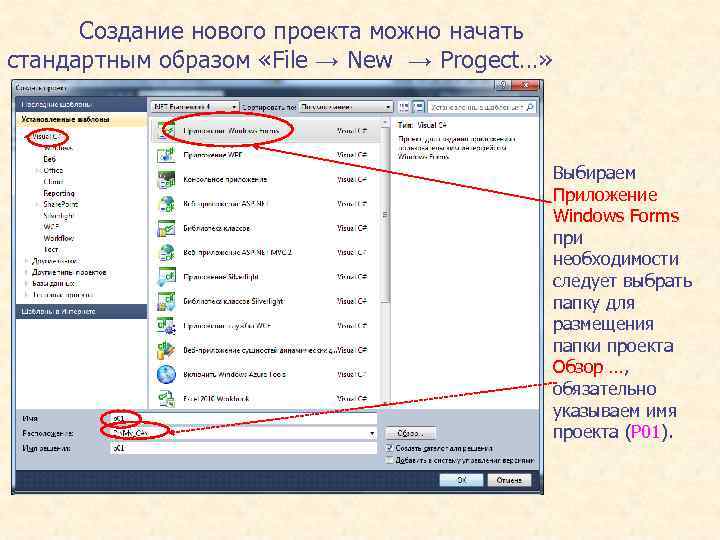Select 'Консольное приложение' row text
The image size is (720, 540).
[225, 179]
